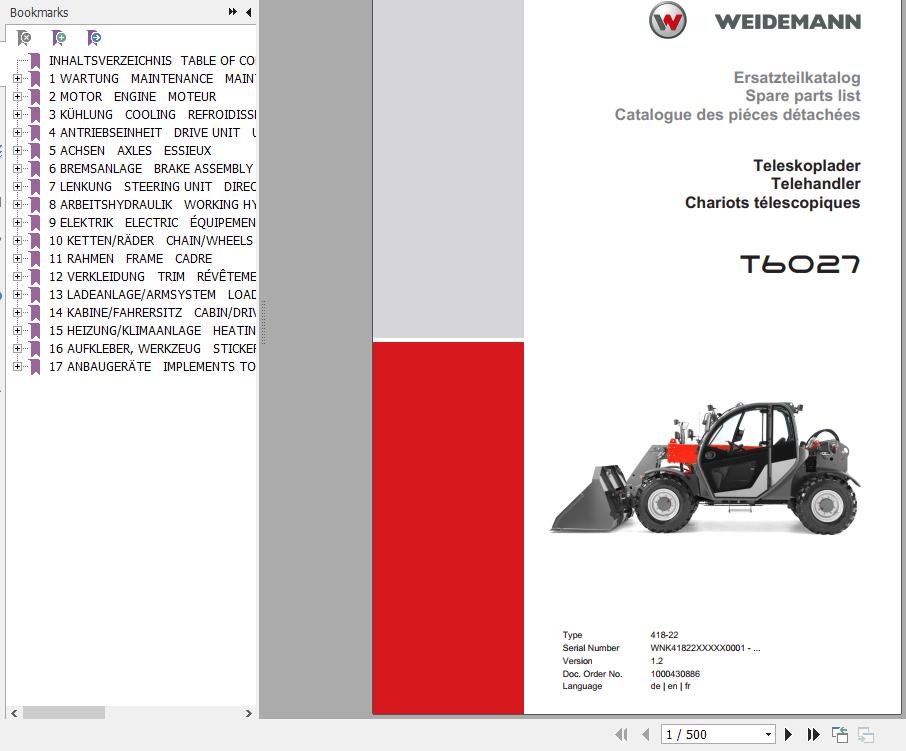Expand the 8 ARBEITSHYDRAULIK bookmark node

tap(17, 205)
